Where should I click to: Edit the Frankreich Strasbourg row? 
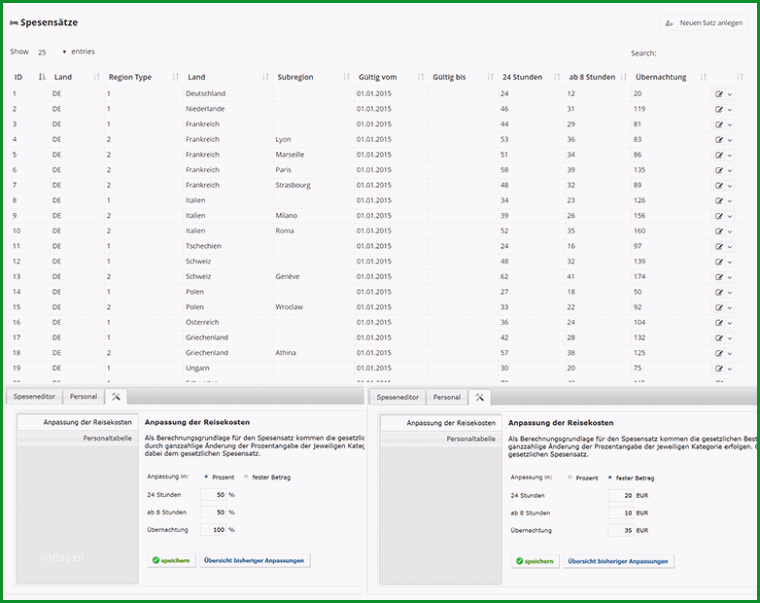click(719, 186)
